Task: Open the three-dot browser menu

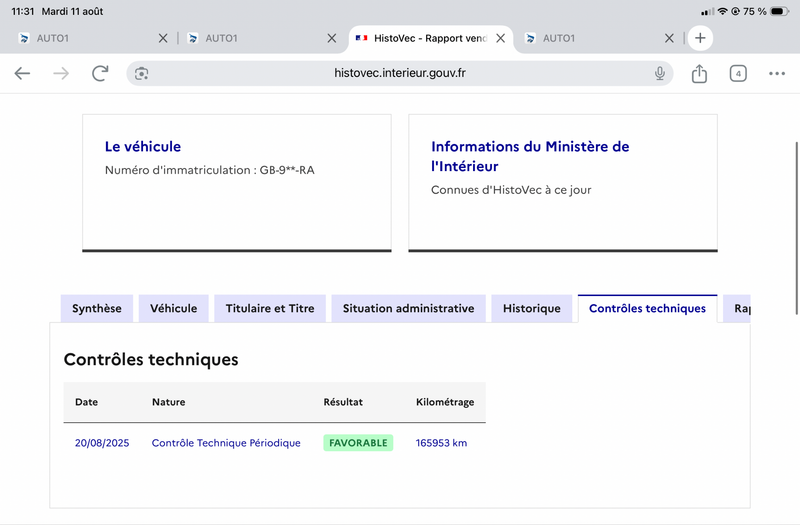Action: click(777, 73)
